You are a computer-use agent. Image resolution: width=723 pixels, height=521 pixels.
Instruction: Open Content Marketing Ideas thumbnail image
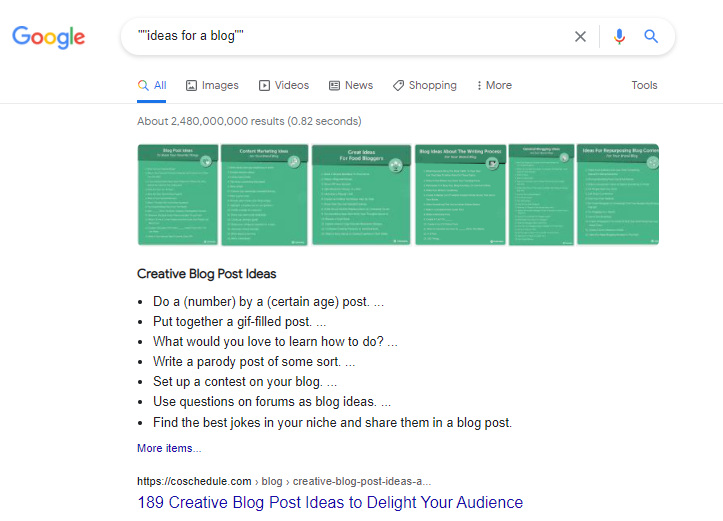pos(262,194)
